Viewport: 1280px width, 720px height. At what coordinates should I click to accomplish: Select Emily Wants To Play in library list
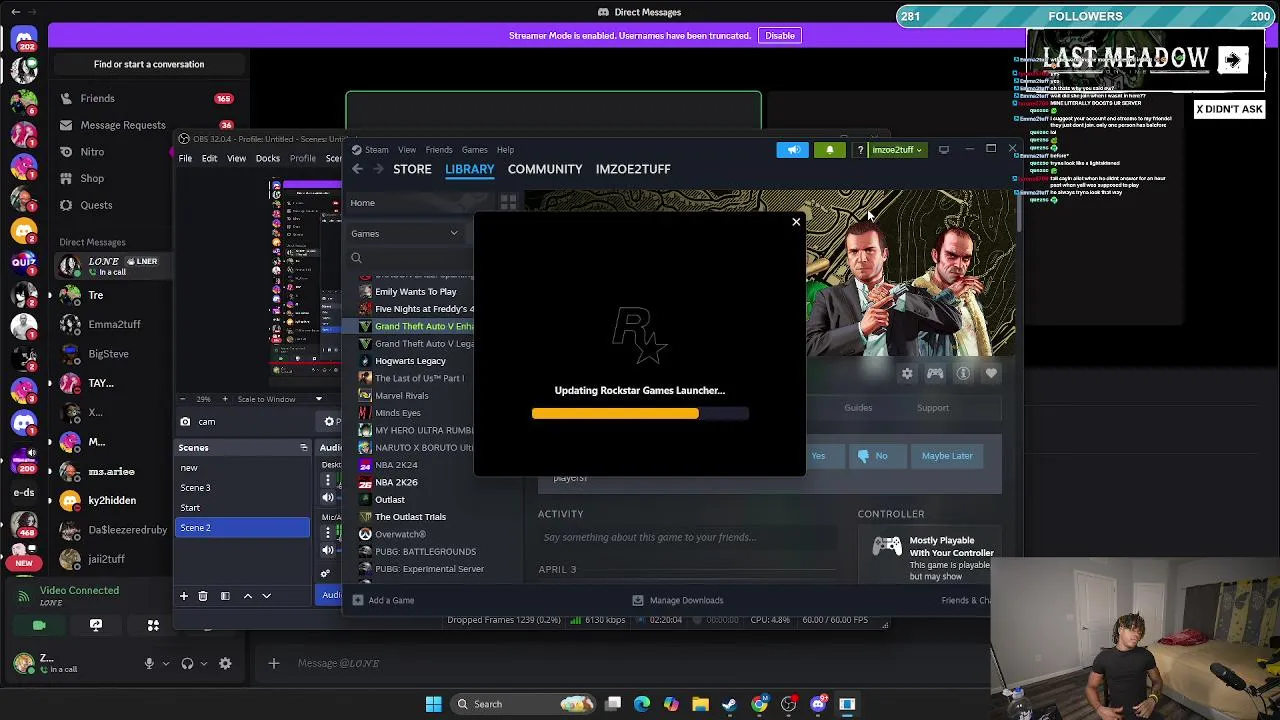click(x=415, y=292)
